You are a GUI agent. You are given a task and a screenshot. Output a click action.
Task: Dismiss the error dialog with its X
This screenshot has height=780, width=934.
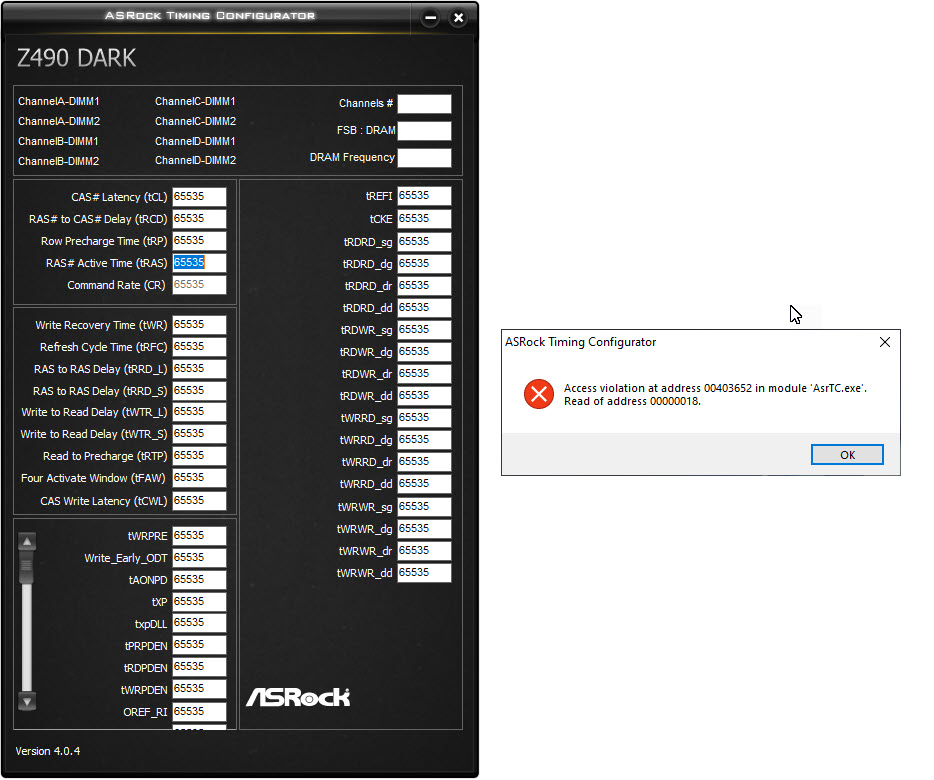(x=885, y=342)
